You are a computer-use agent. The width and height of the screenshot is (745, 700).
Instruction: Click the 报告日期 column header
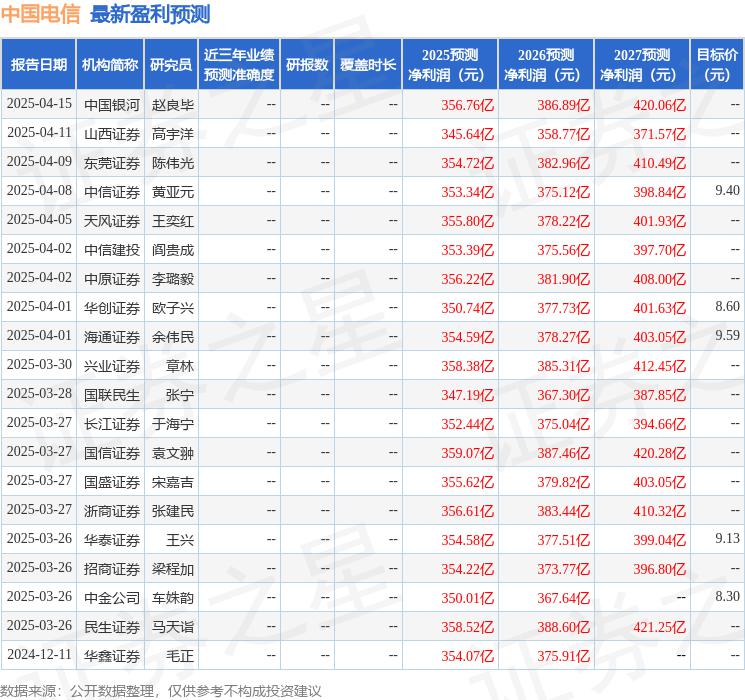tap(38, 65)
